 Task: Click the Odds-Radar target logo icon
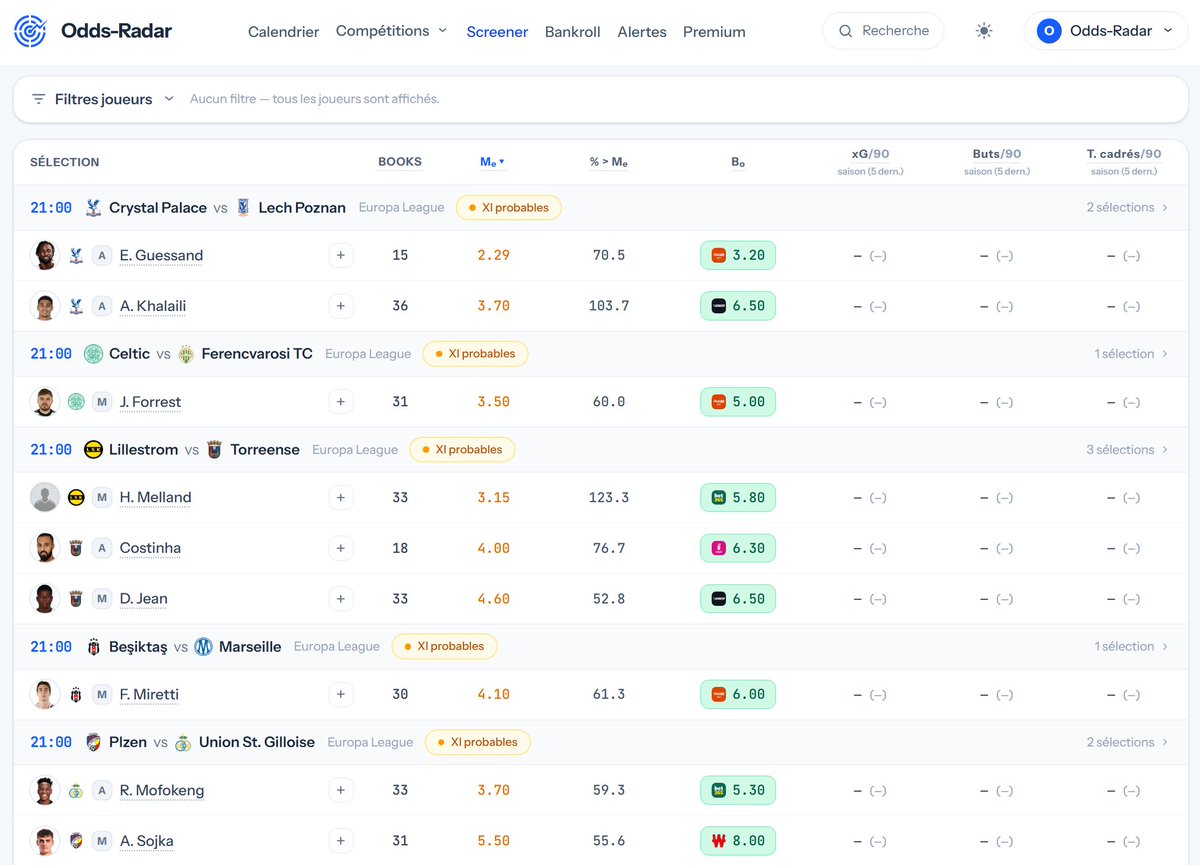pos(30,31)
